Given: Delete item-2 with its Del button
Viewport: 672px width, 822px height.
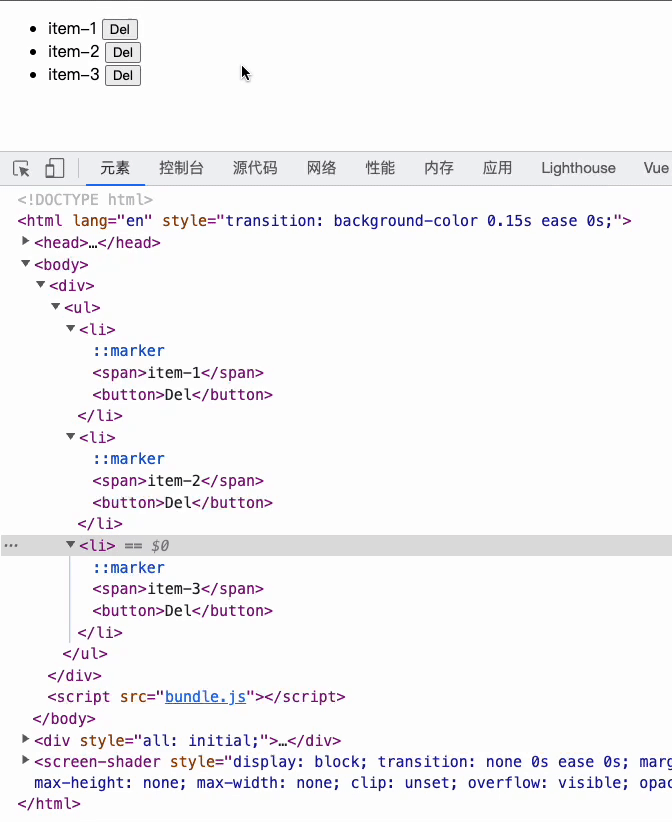Looking at the screenshot, I should 123,52.
